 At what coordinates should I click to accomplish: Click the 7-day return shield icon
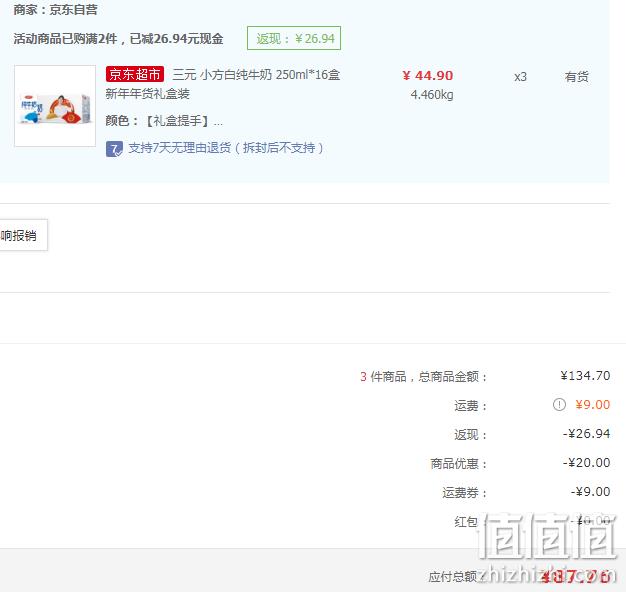(x=114, y=149)
